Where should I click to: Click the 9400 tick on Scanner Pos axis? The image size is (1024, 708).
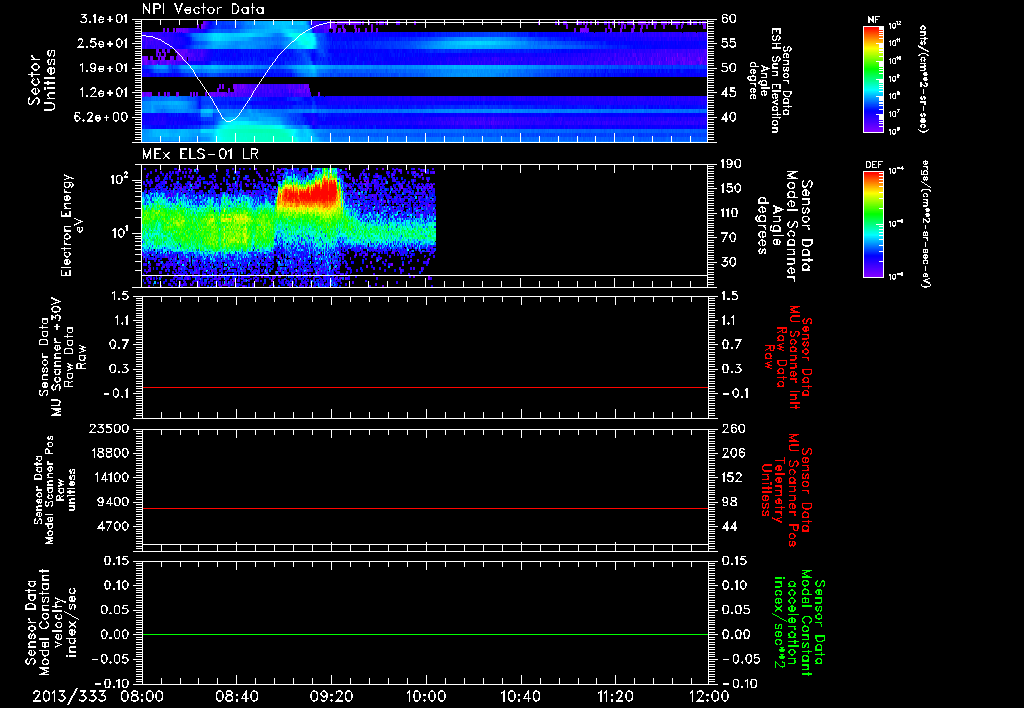(114, 502)
